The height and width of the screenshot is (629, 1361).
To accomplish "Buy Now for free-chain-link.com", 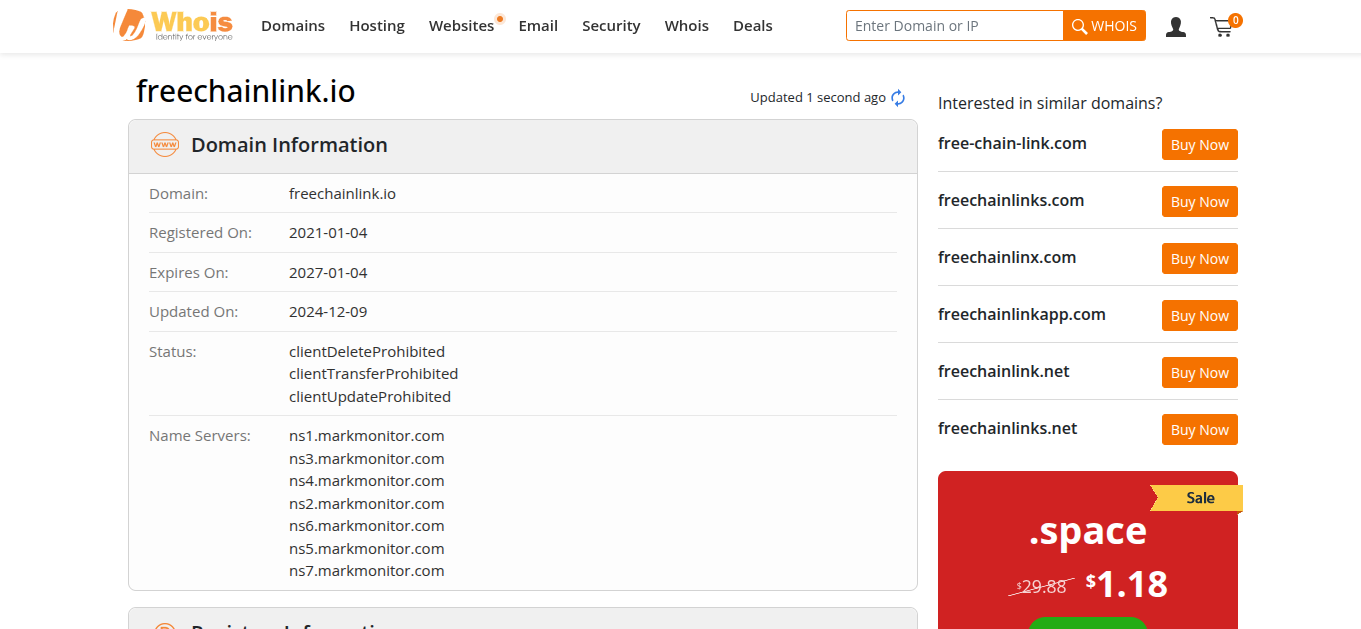I will click(1200, 145).
